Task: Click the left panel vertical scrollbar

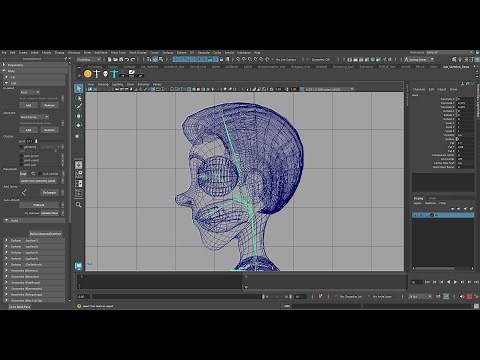Action: pyautogui.click(x=70, y=142)
